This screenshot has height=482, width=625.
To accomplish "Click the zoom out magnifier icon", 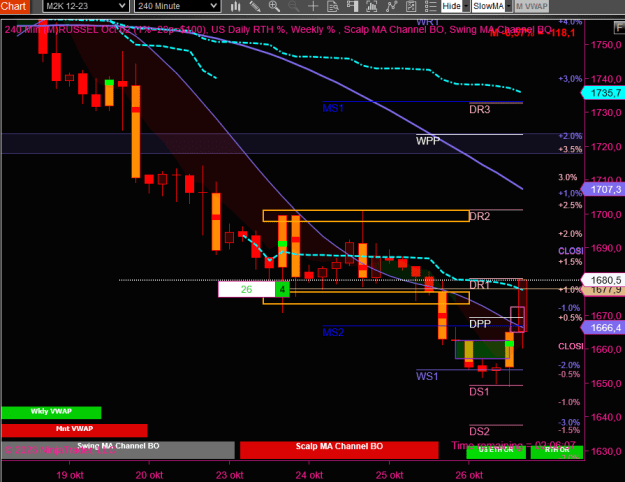I will [294, 6].
